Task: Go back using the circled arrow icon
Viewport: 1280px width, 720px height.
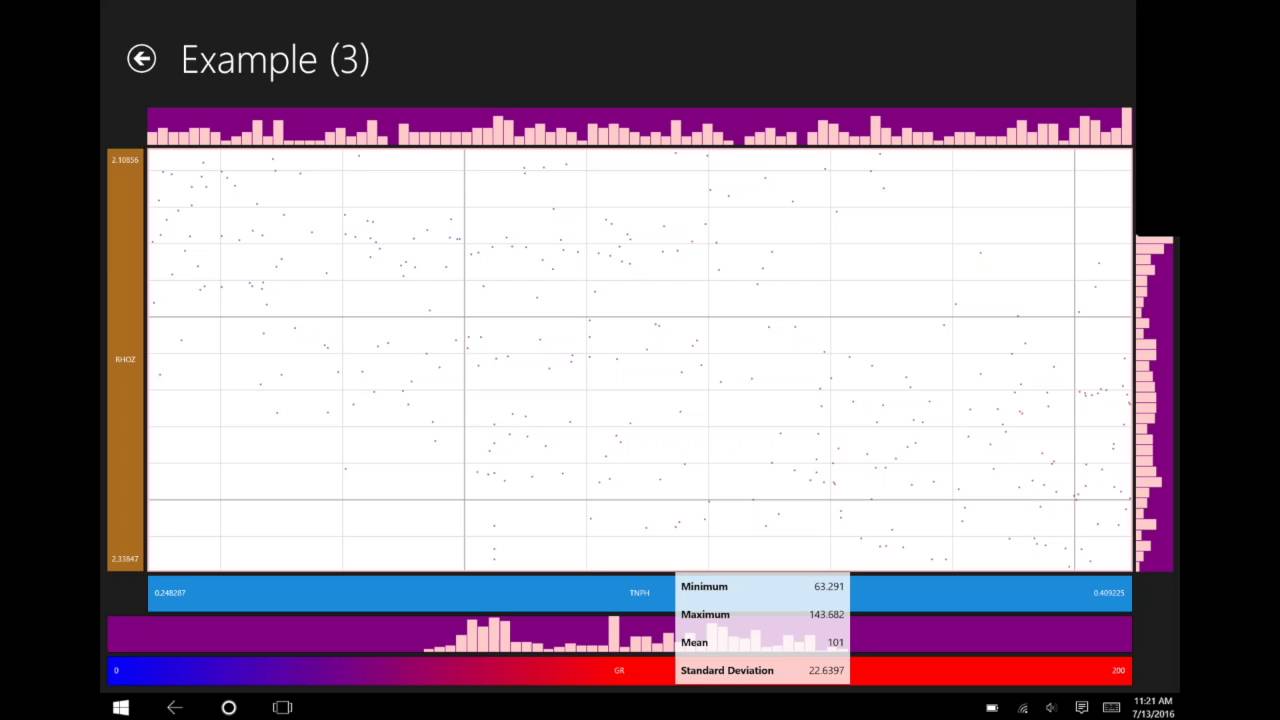Action: pos(141,59)
